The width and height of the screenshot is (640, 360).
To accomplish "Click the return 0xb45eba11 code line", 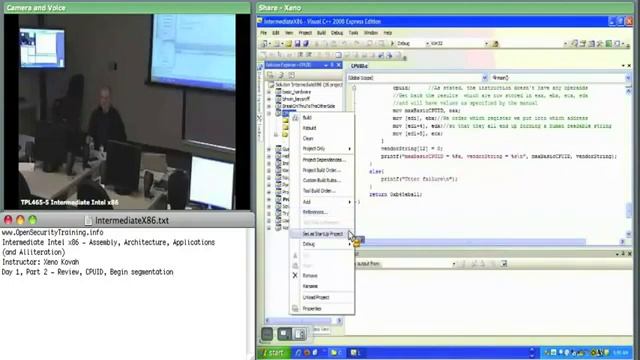I will (x=395, y=194).
